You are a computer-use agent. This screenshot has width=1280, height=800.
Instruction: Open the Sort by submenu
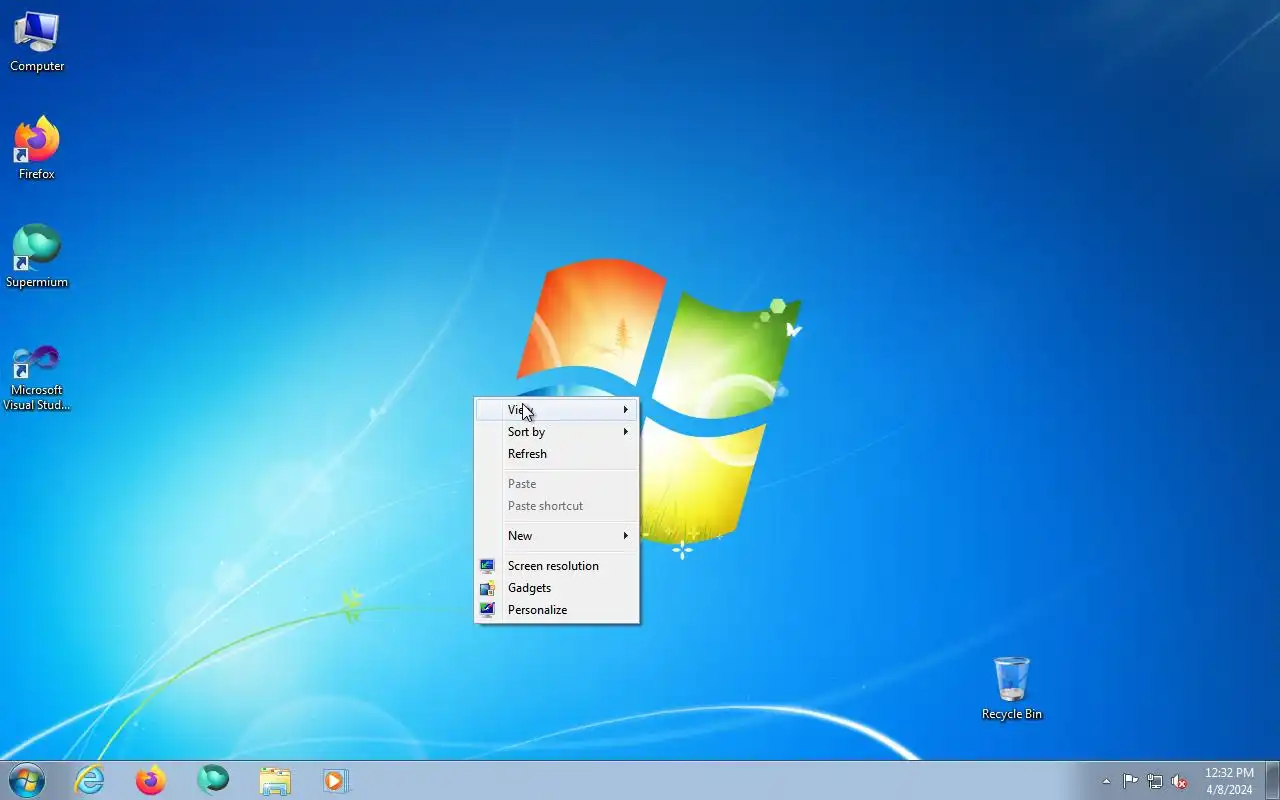tap(556, 432)
